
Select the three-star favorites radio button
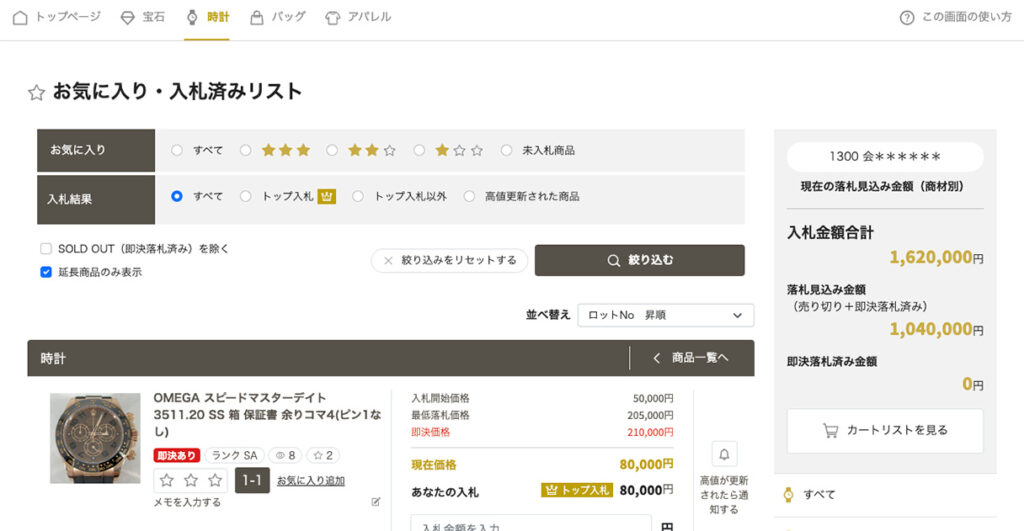246,150
